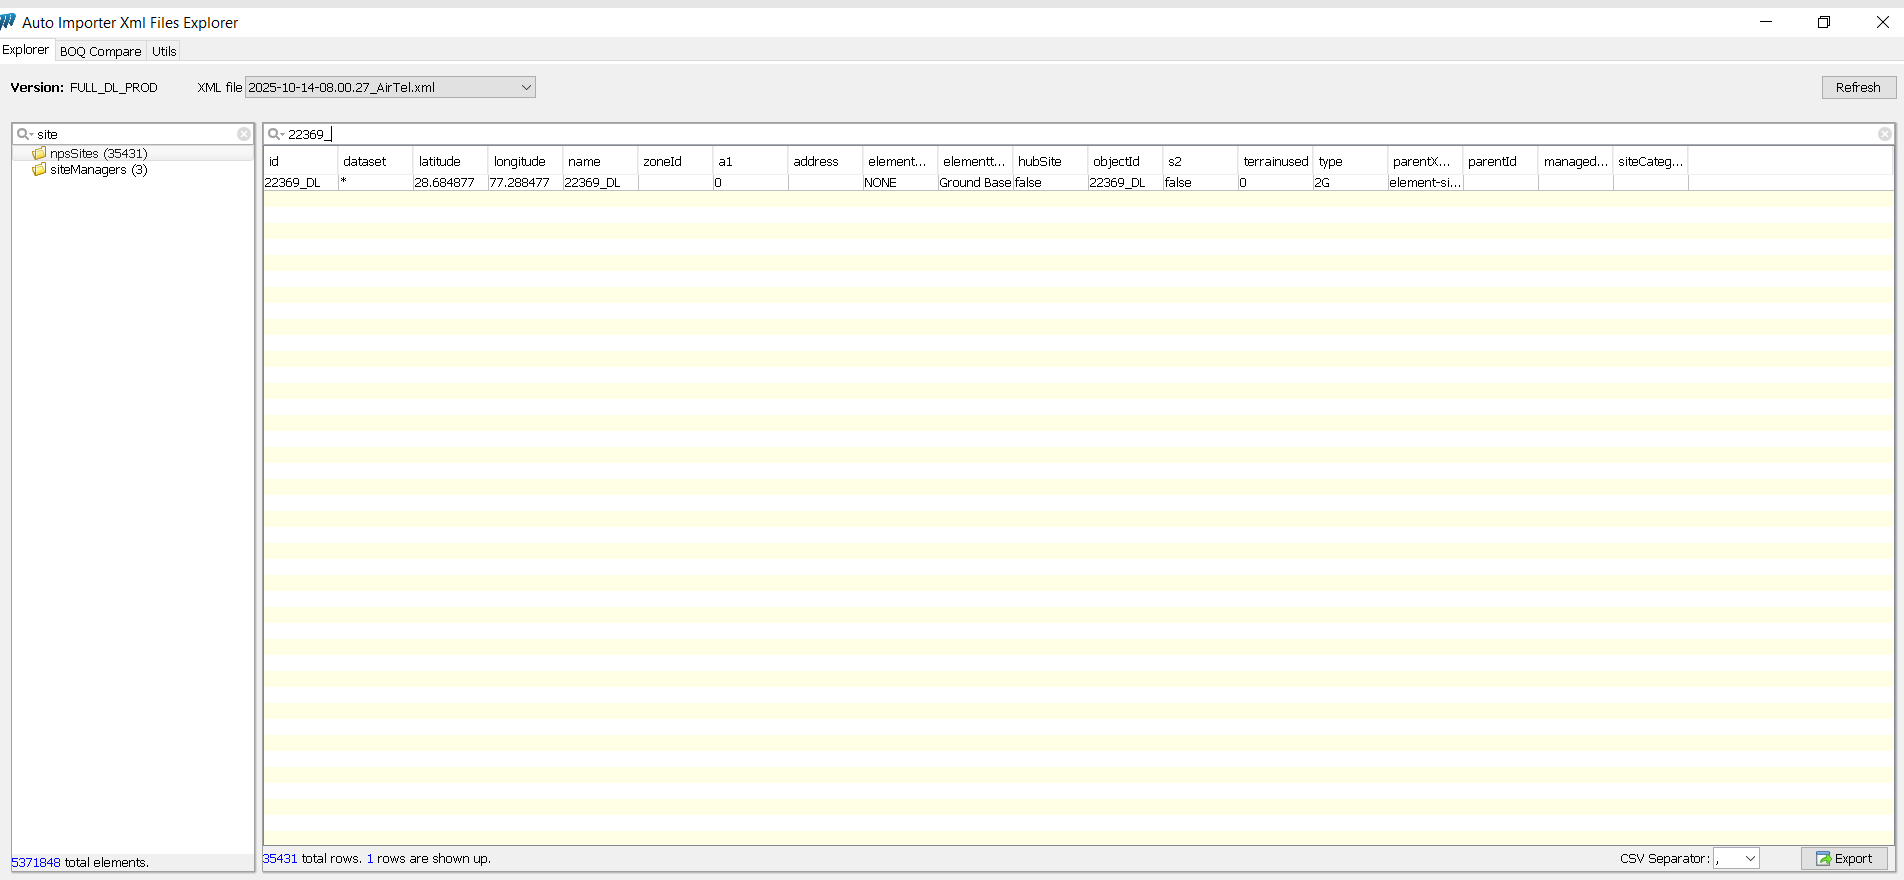This screenshot has width=1904, height=880.
Task: Select the 22369_DL table row
Action: pyautogui.click(x=293, y=183)
